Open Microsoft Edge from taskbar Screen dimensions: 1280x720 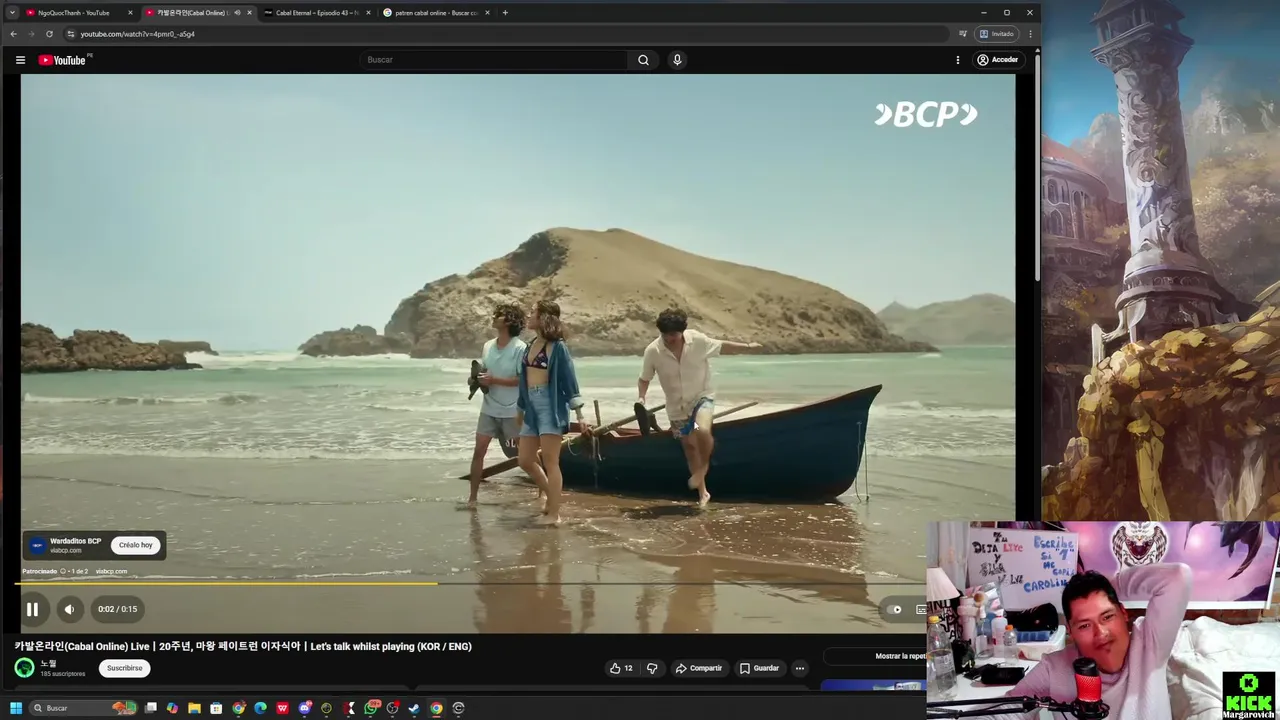pos(260,708)
